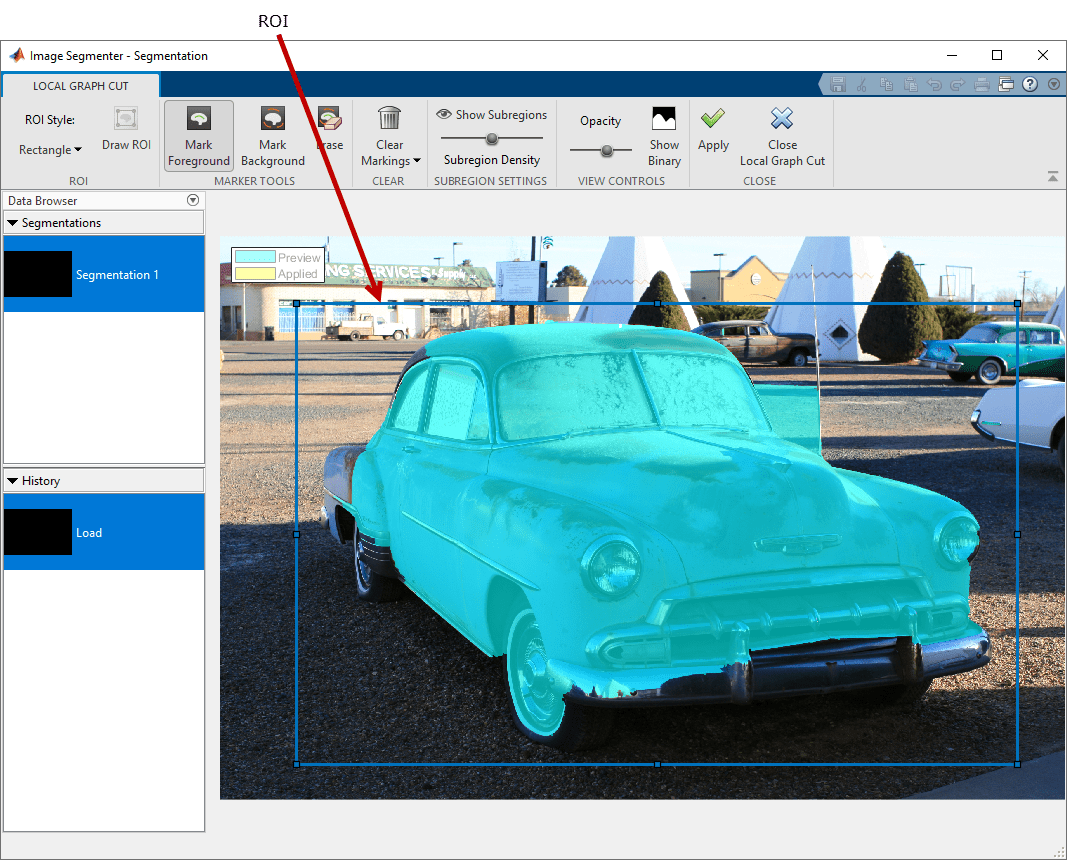Open the ROI Style Rectangle dropdown
The height and width of the screenshot is (860, 1067).
tap(50, 150)
